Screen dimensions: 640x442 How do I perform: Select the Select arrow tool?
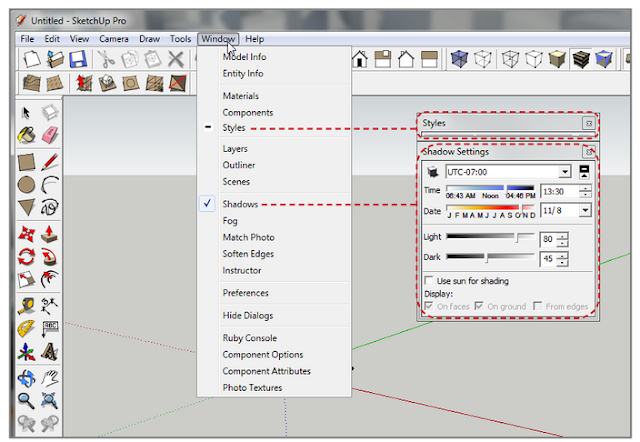coord(26,113)
